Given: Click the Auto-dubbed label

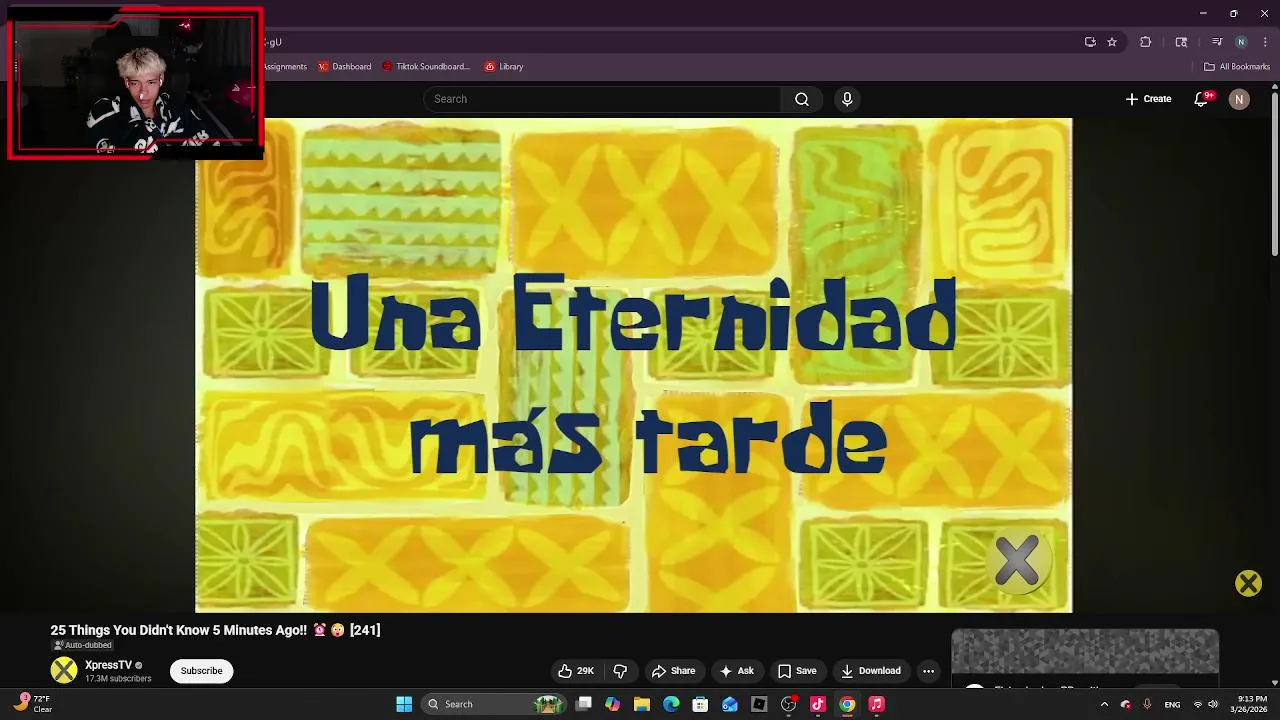Looking at the screenshot, I should [82, 646].
